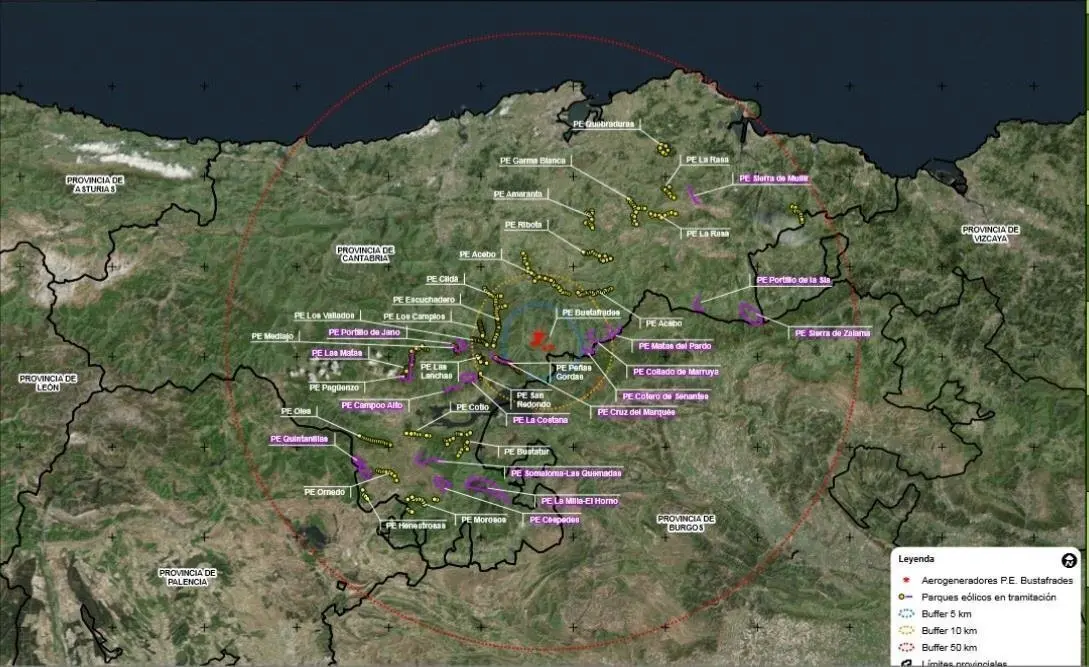Click the red Buffer 50 km dotted symbol
This screenshot has height=667, width=1089.
(906, 647)
